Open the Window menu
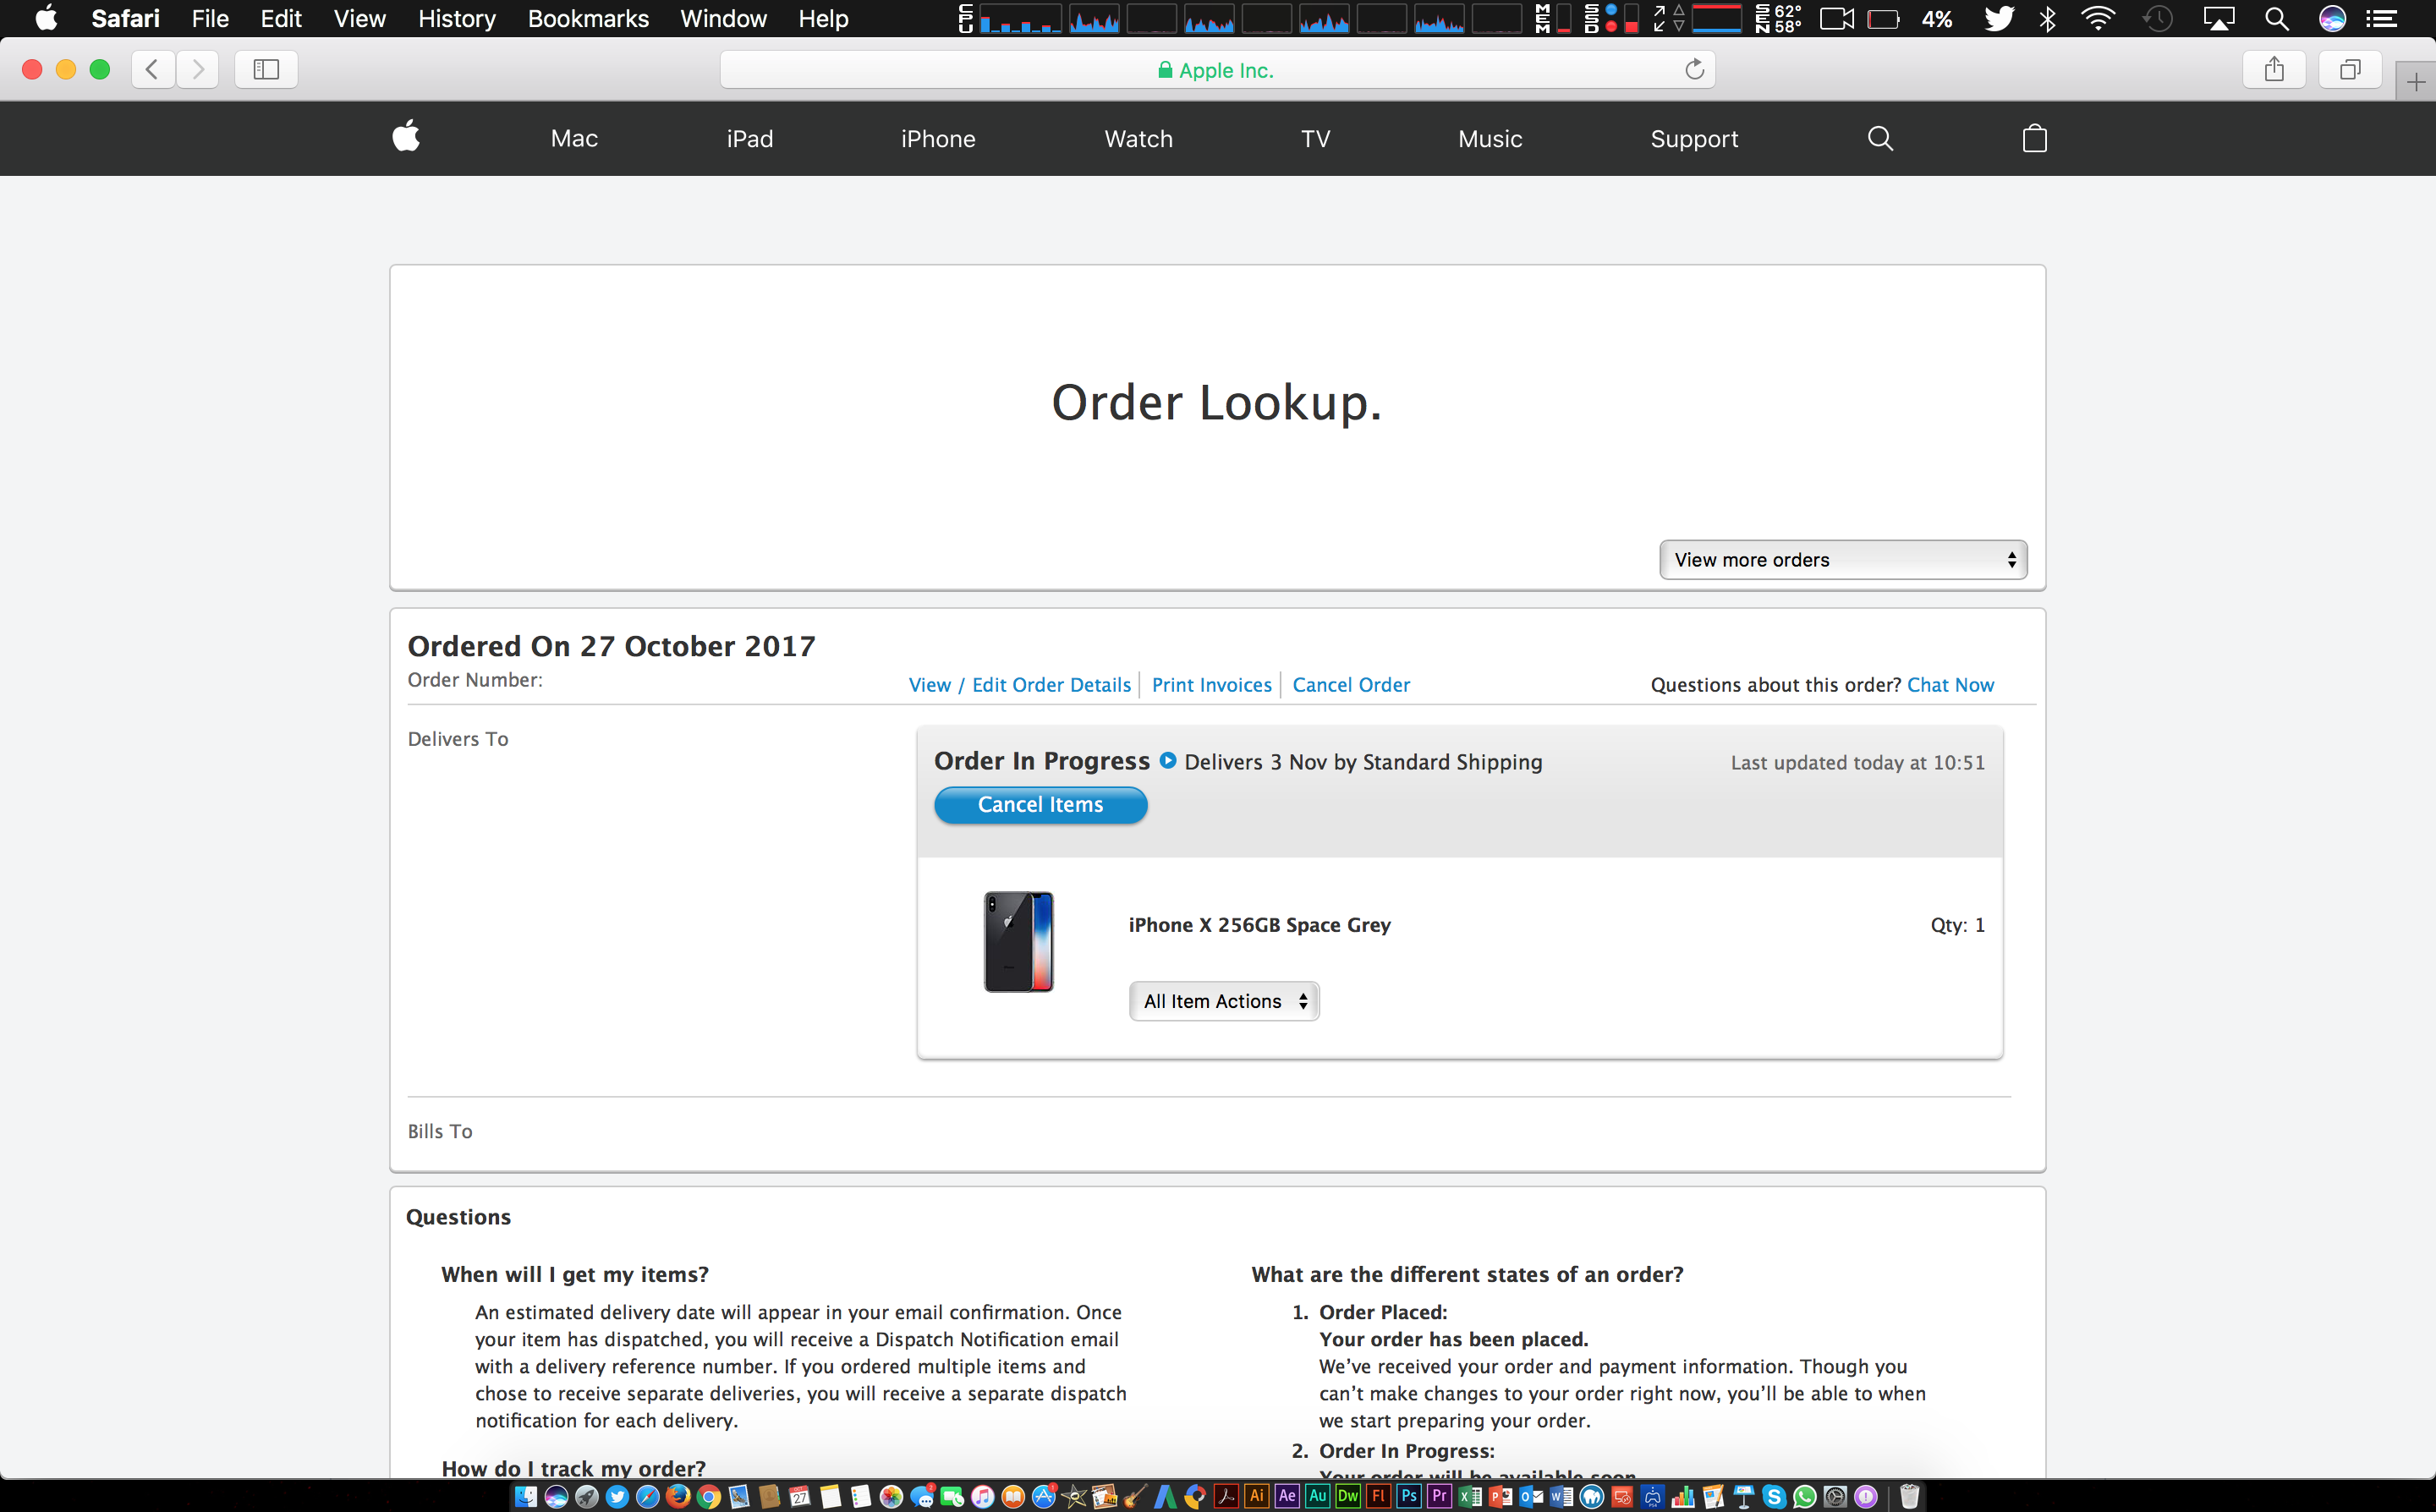The height and width of the screenshot is (1512, 2436). [723, 18]
